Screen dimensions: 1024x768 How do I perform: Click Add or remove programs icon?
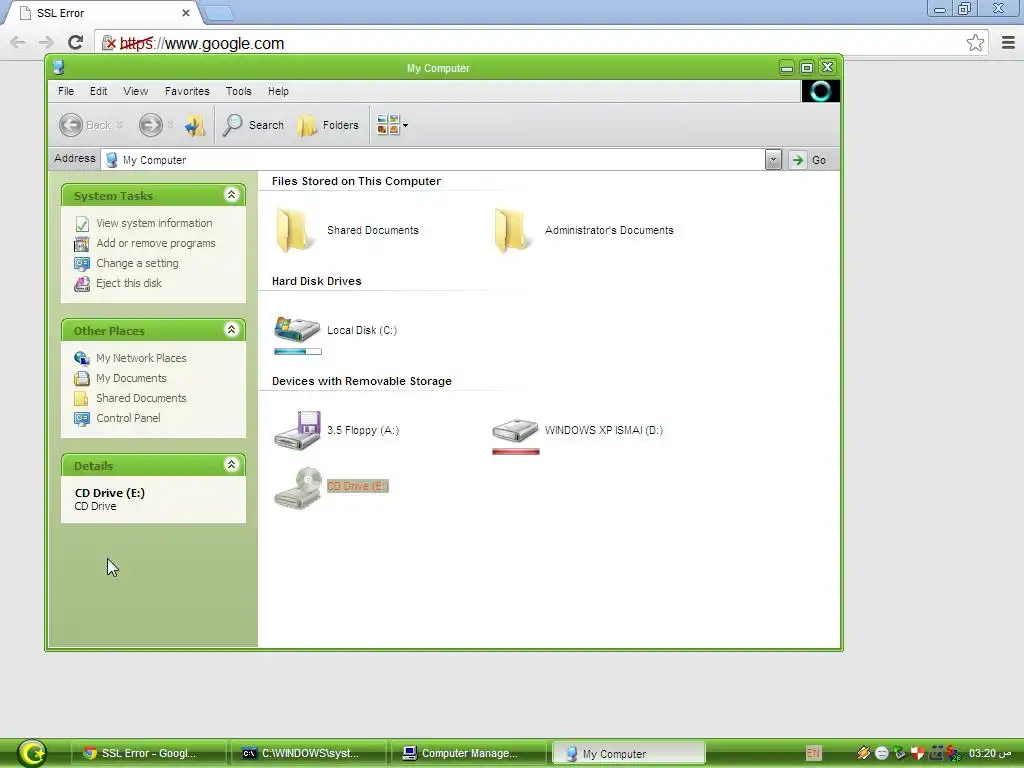coord(82,244)
